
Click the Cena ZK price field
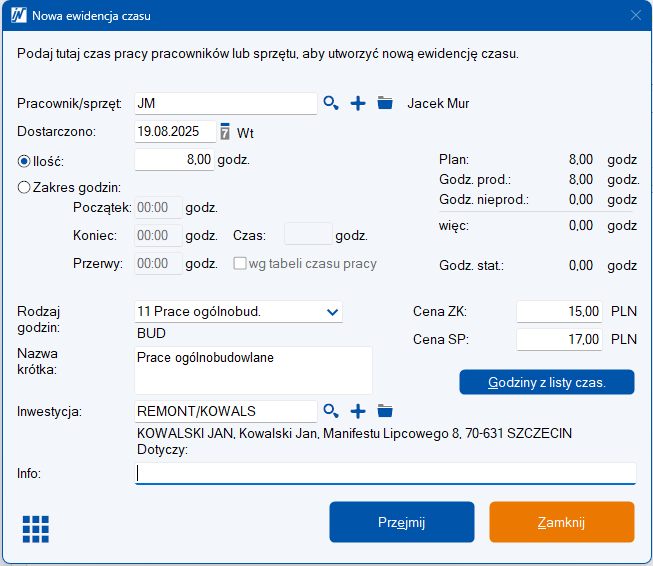pyautogui.click(x=560, y=312)
